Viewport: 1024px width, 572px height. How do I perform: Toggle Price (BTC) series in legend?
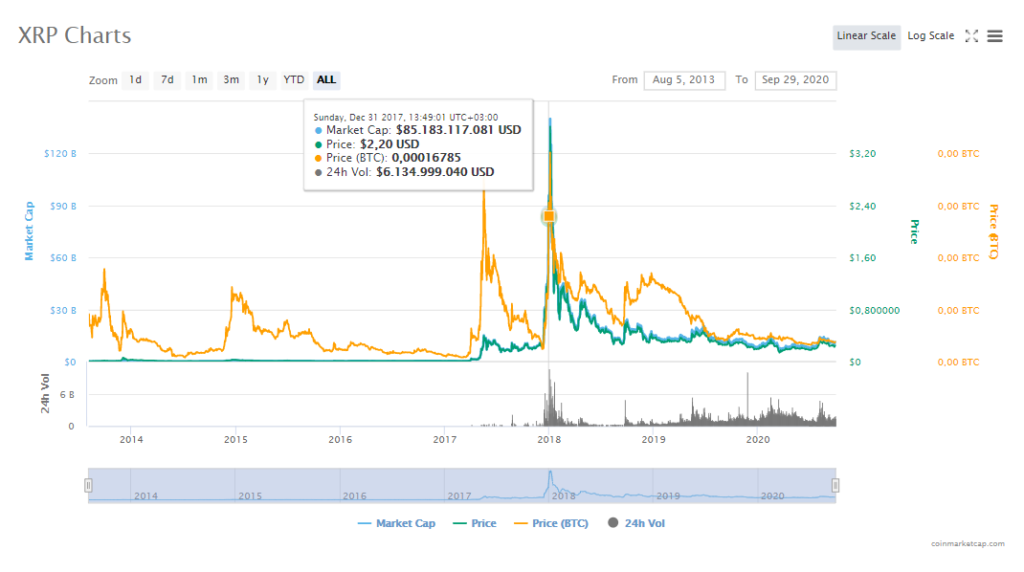pos(551,523)
